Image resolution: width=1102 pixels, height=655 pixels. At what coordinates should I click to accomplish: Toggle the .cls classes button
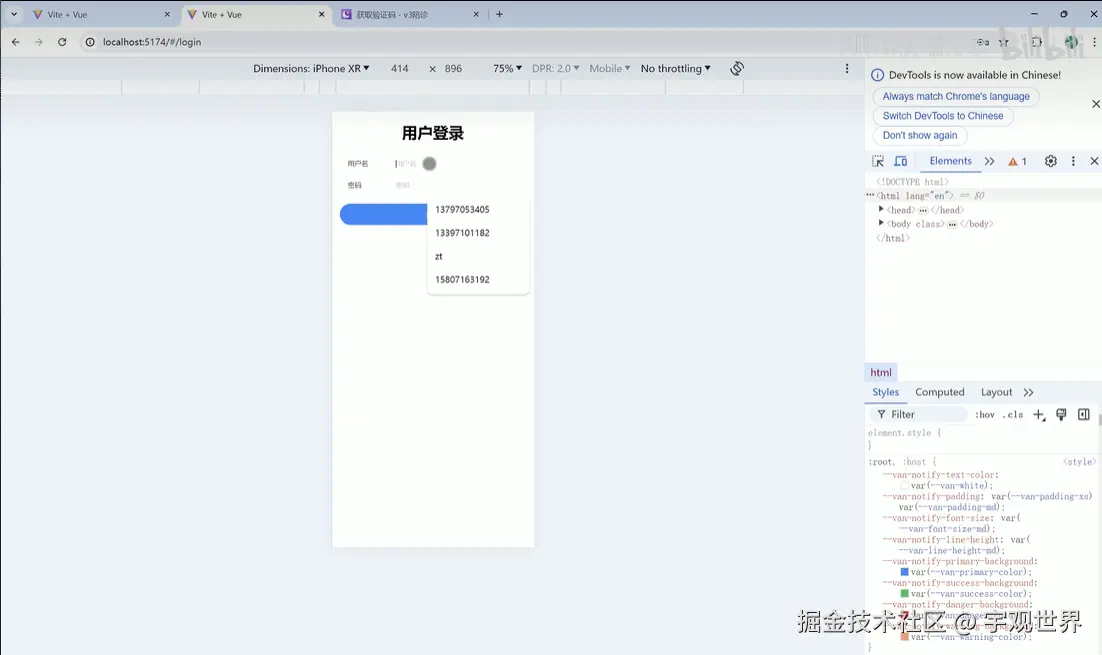point(1013,415)
